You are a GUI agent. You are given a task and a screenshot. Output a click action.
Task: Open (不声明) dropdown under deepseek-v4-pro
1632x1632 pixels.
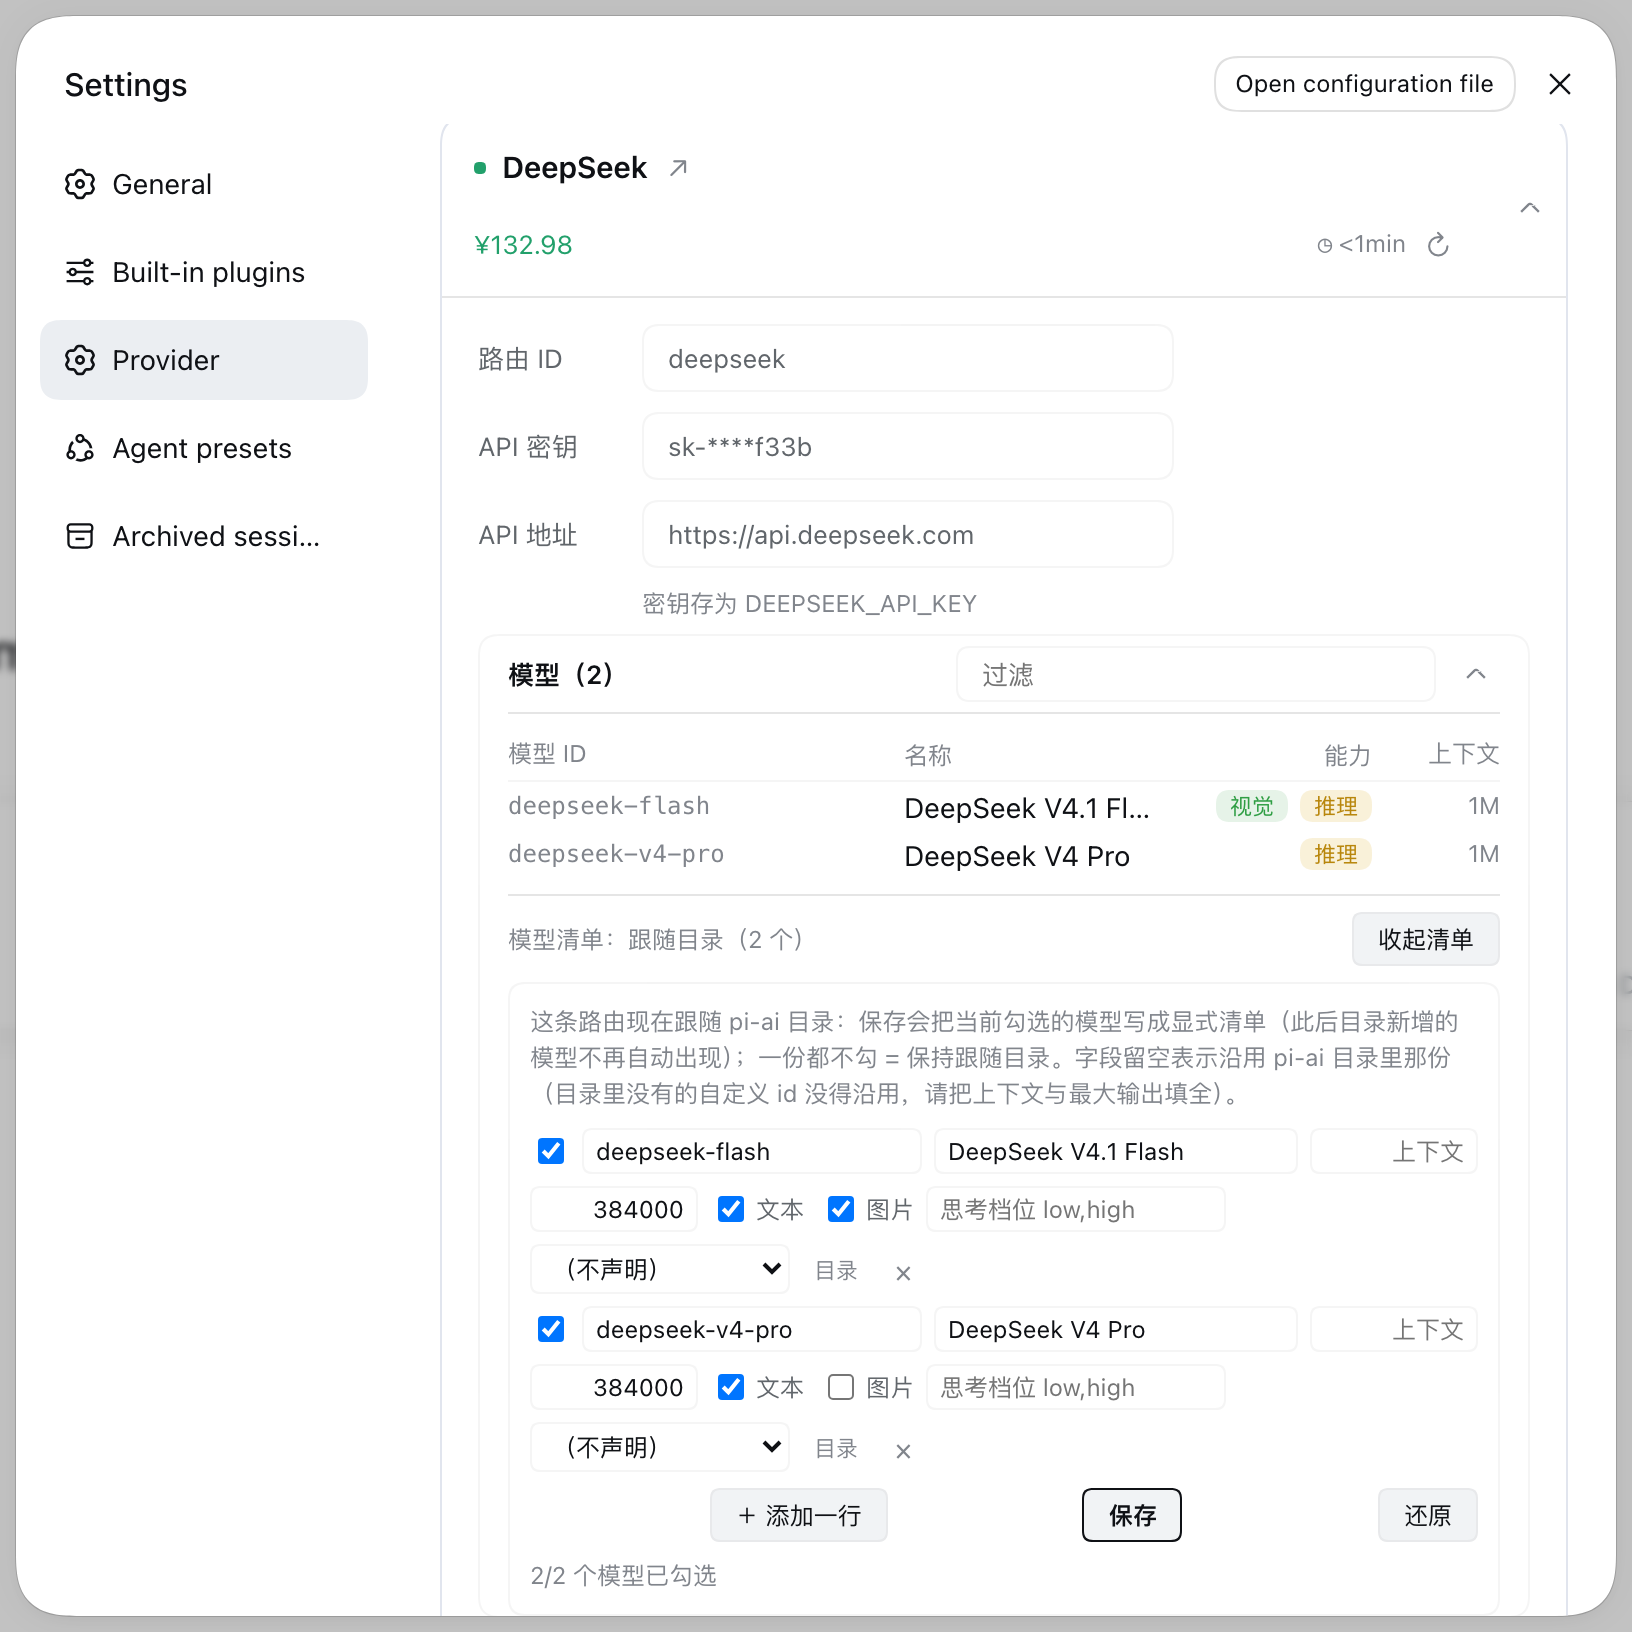(660, 1447)
